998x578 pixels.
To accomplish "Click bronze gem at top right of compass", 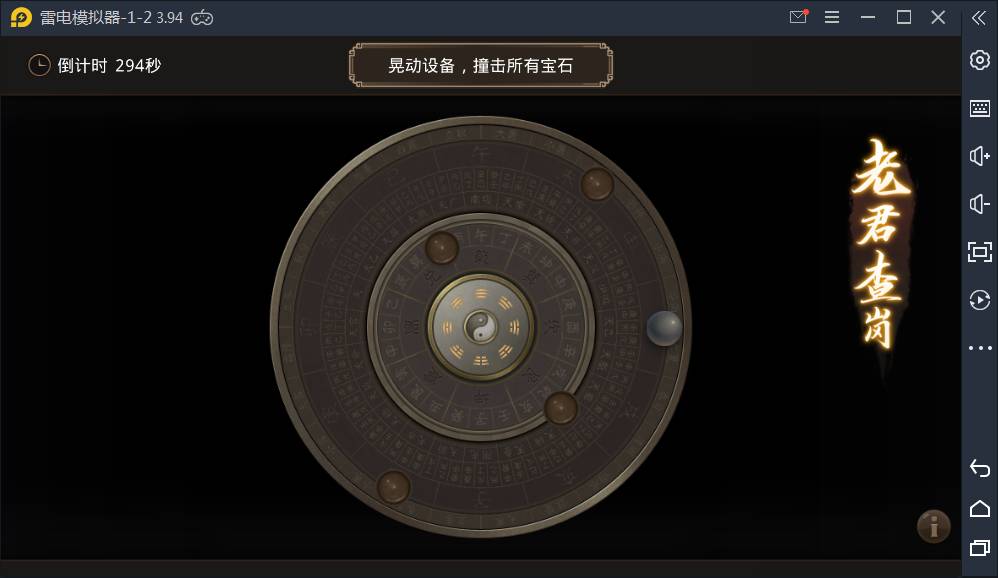I will (597, 184).
